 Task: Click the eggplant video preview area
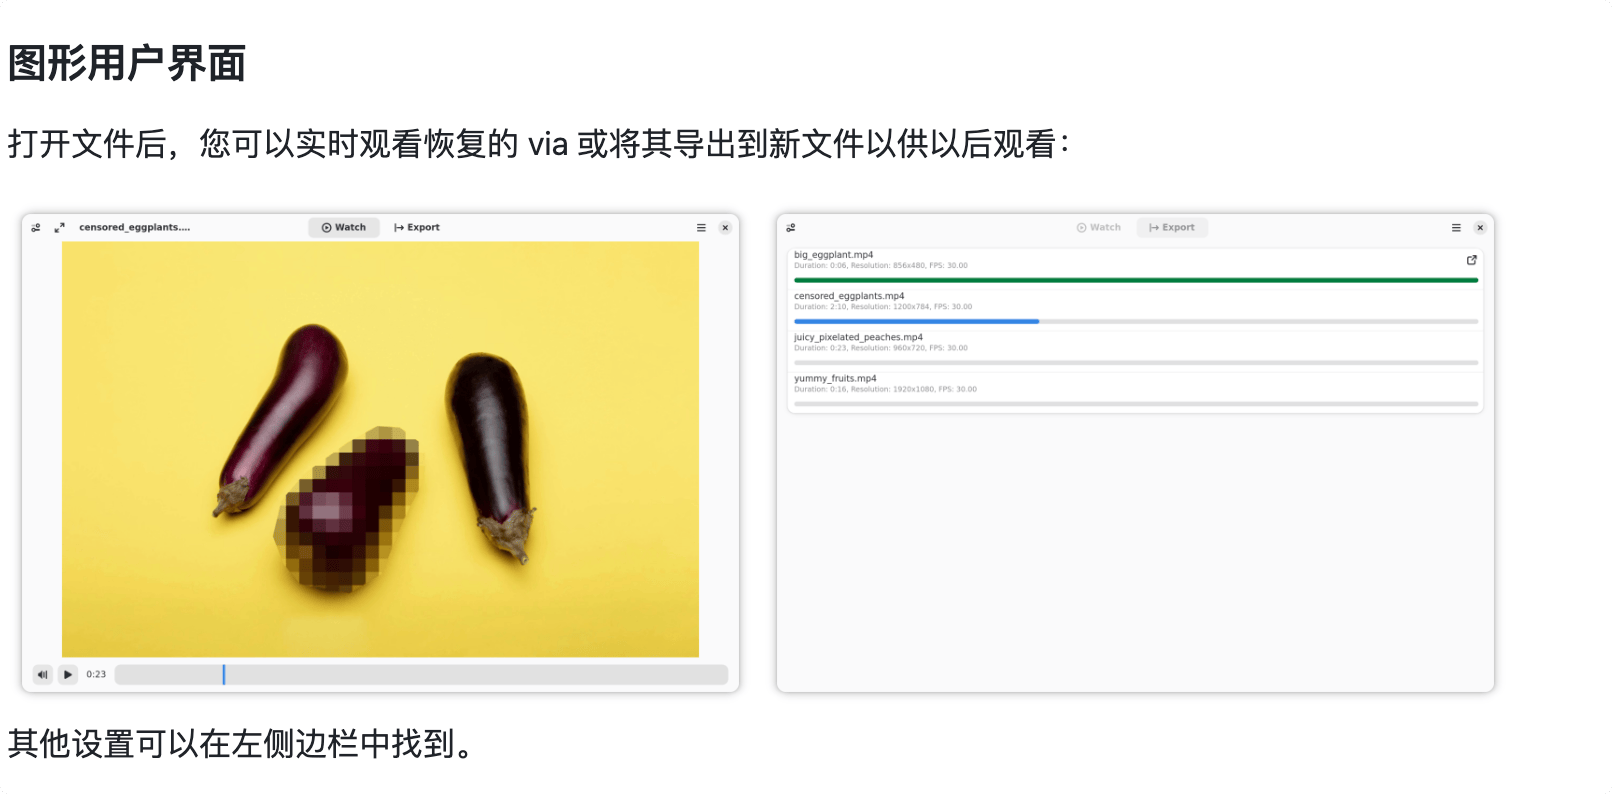(380, 449)
